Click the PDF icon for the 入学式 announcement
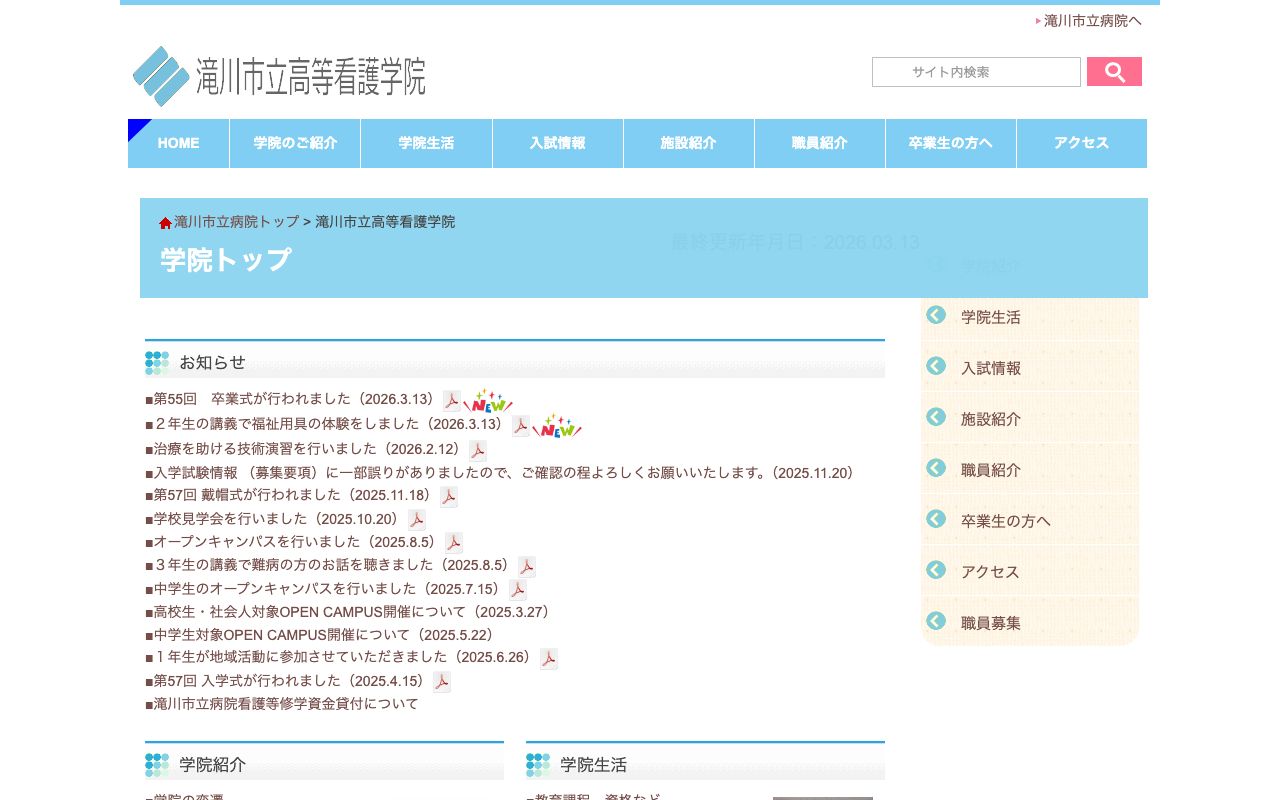The width and height of the screenshot is (1280, 800). pyautogui.click(x=442, y=681)
